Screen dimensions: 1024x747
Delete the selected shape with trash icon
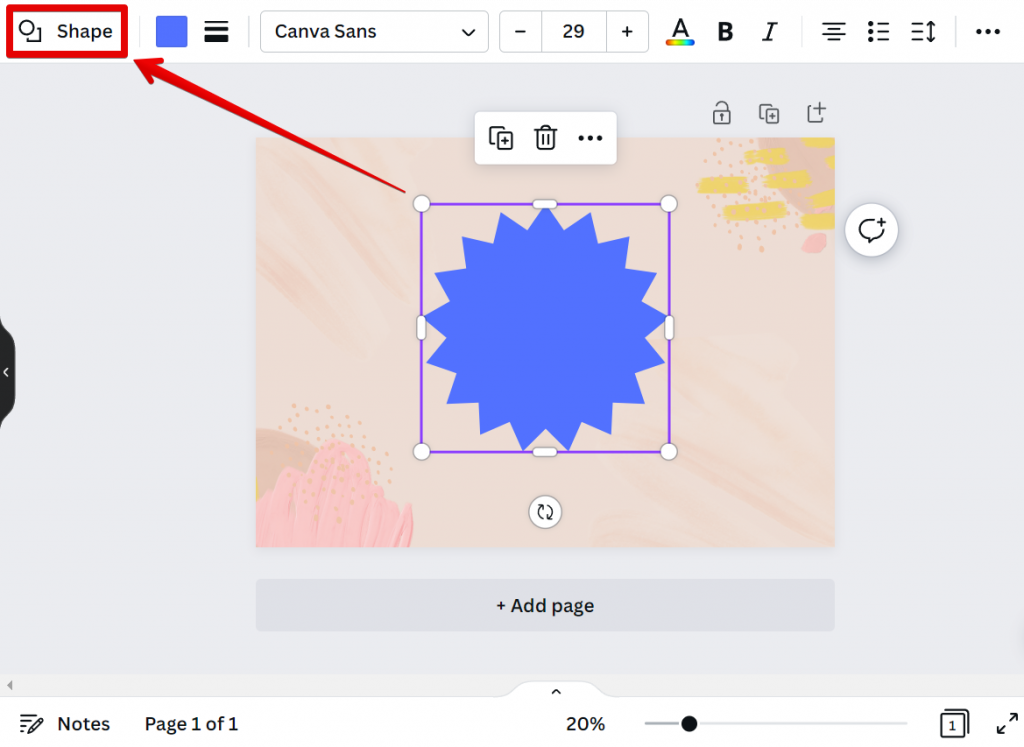click(545, 138)
